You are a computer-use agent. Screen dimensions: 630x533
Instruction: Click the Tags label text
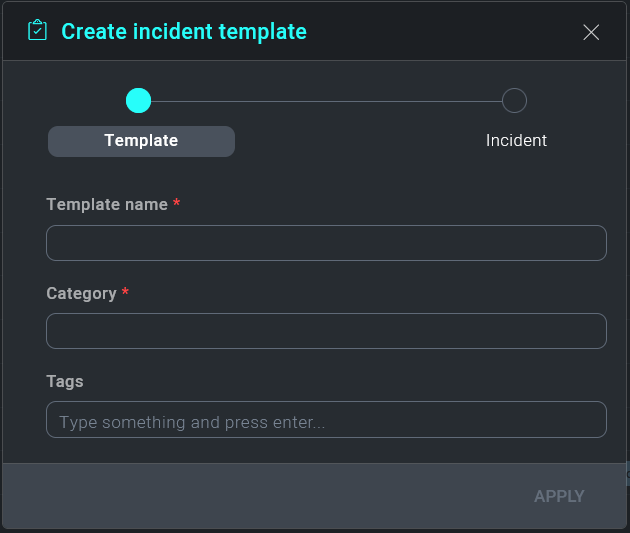[65, 382]
